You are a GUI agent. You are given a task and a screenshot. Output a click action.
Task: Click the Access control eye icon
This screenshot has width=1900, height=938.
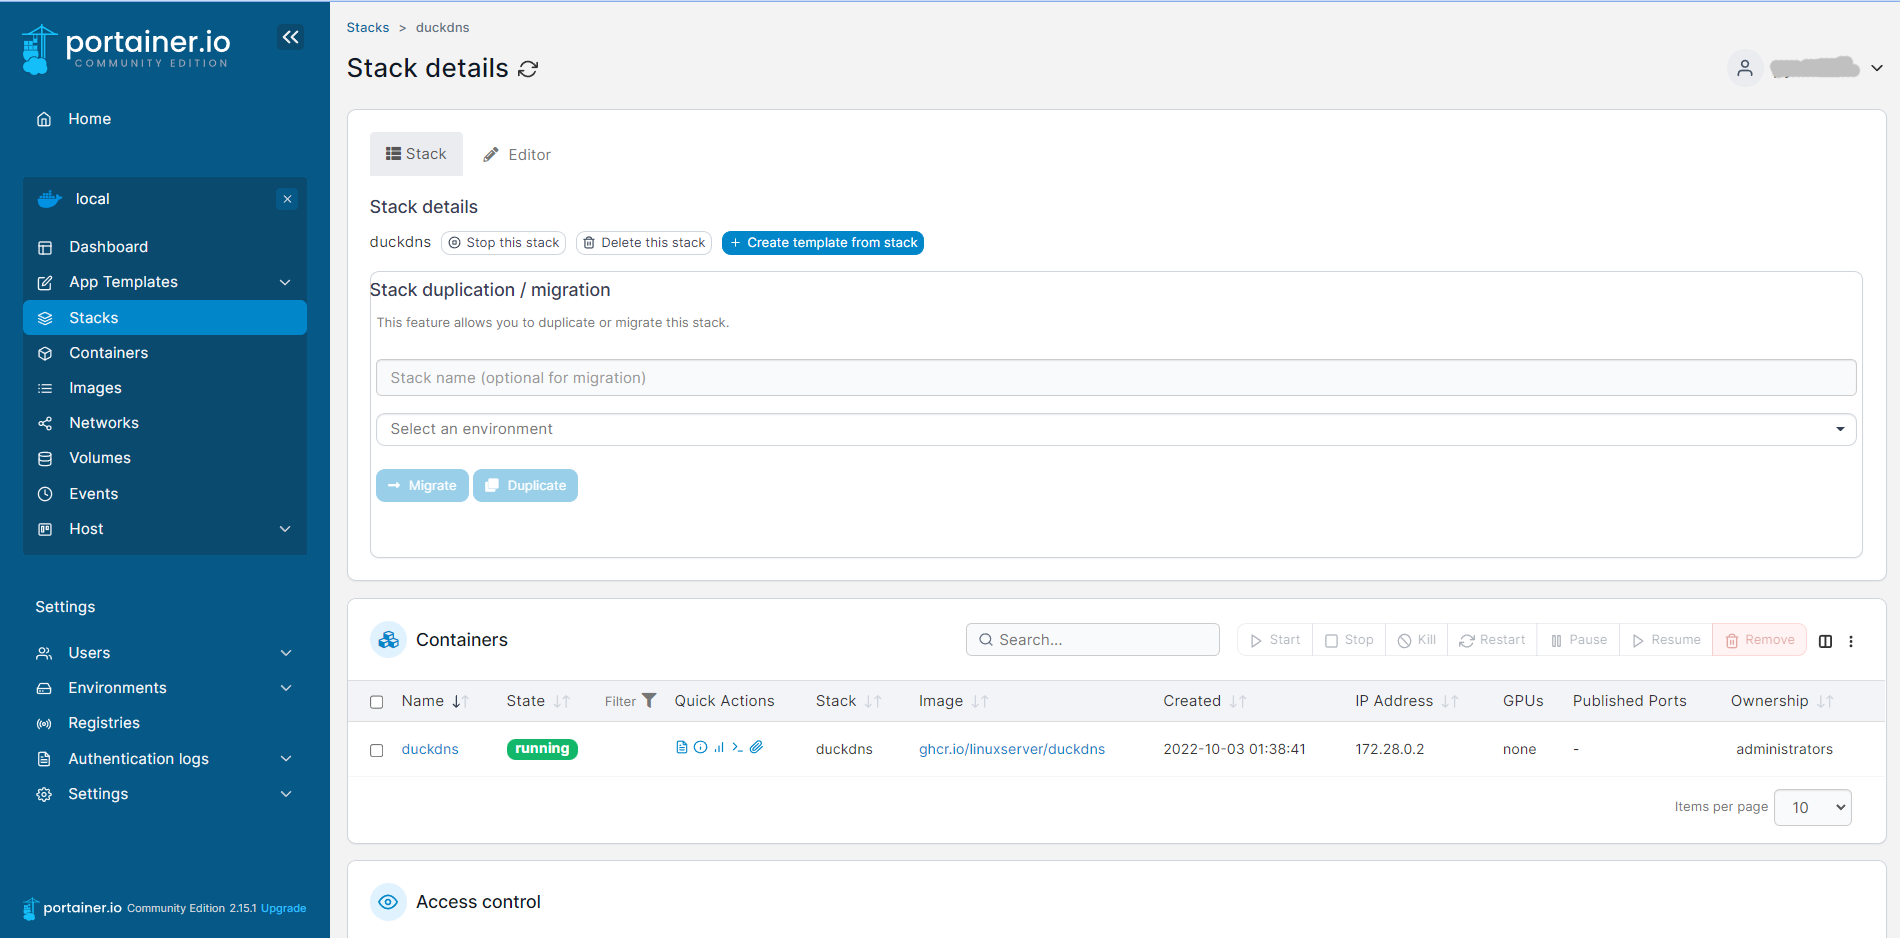pyautogui.click(x=388, y=902)
